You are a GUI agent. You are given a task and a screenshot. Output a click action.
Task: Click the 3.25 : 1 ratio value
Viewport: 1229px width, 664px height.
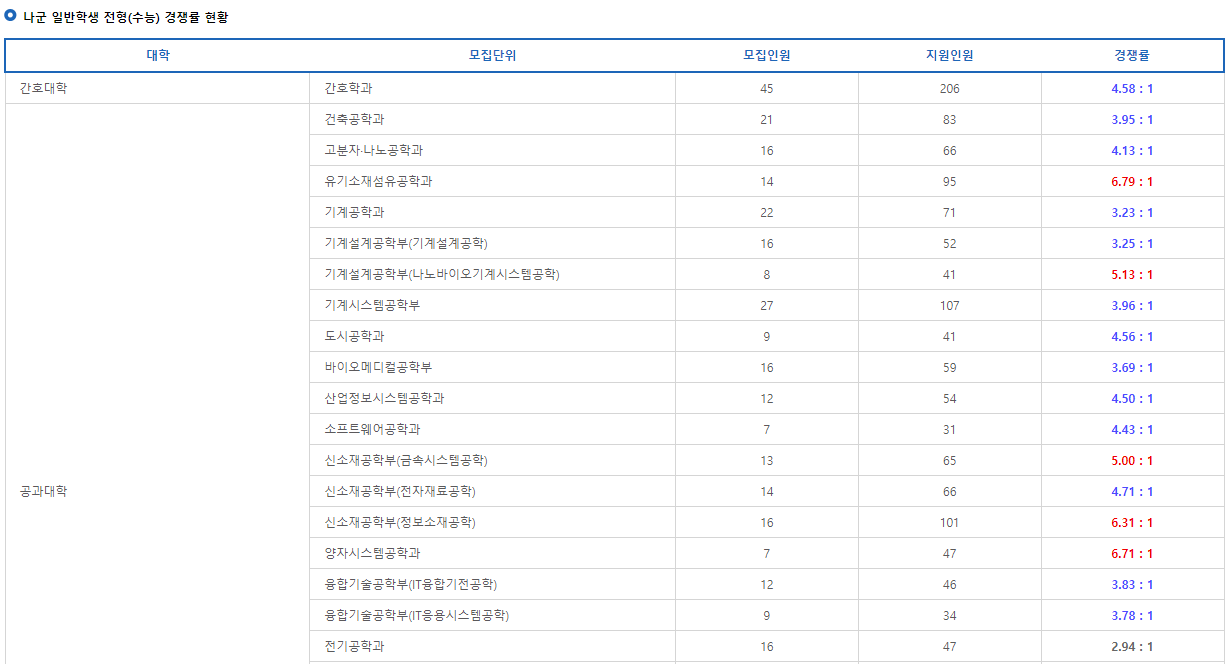point(1132,244)
